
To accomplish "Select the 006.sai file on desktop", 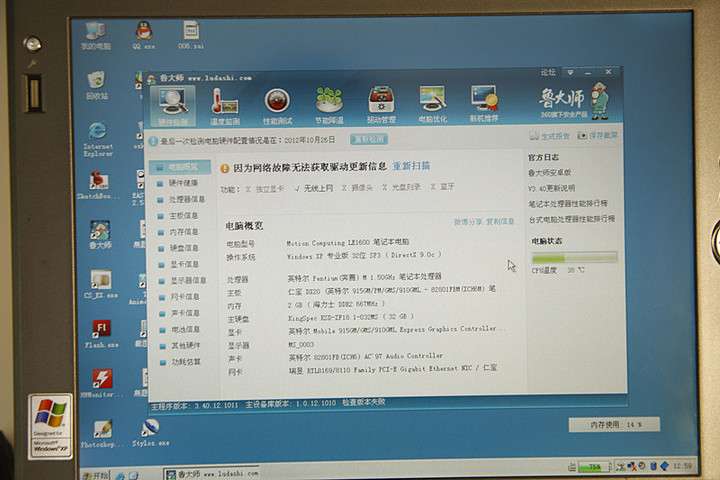I will (x=191, y=35).
